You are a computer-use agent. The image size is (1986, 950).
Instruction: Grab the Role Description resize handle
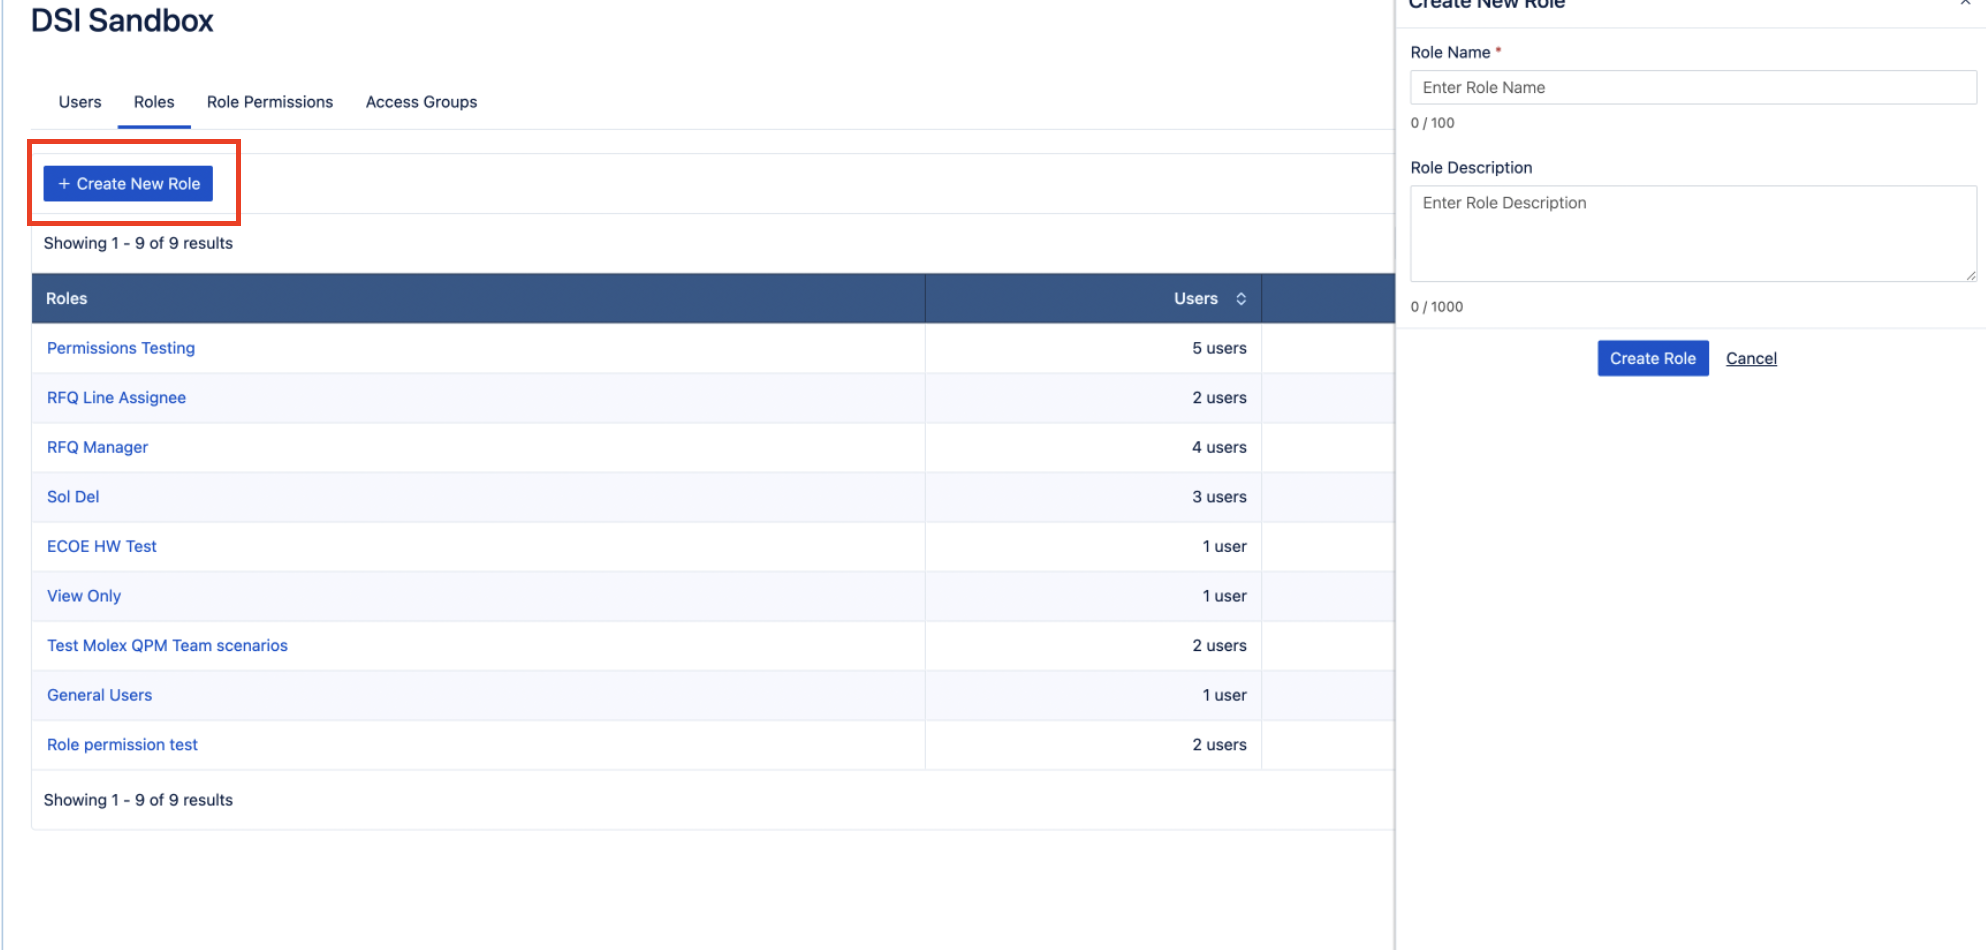[x=1970, y=275]
